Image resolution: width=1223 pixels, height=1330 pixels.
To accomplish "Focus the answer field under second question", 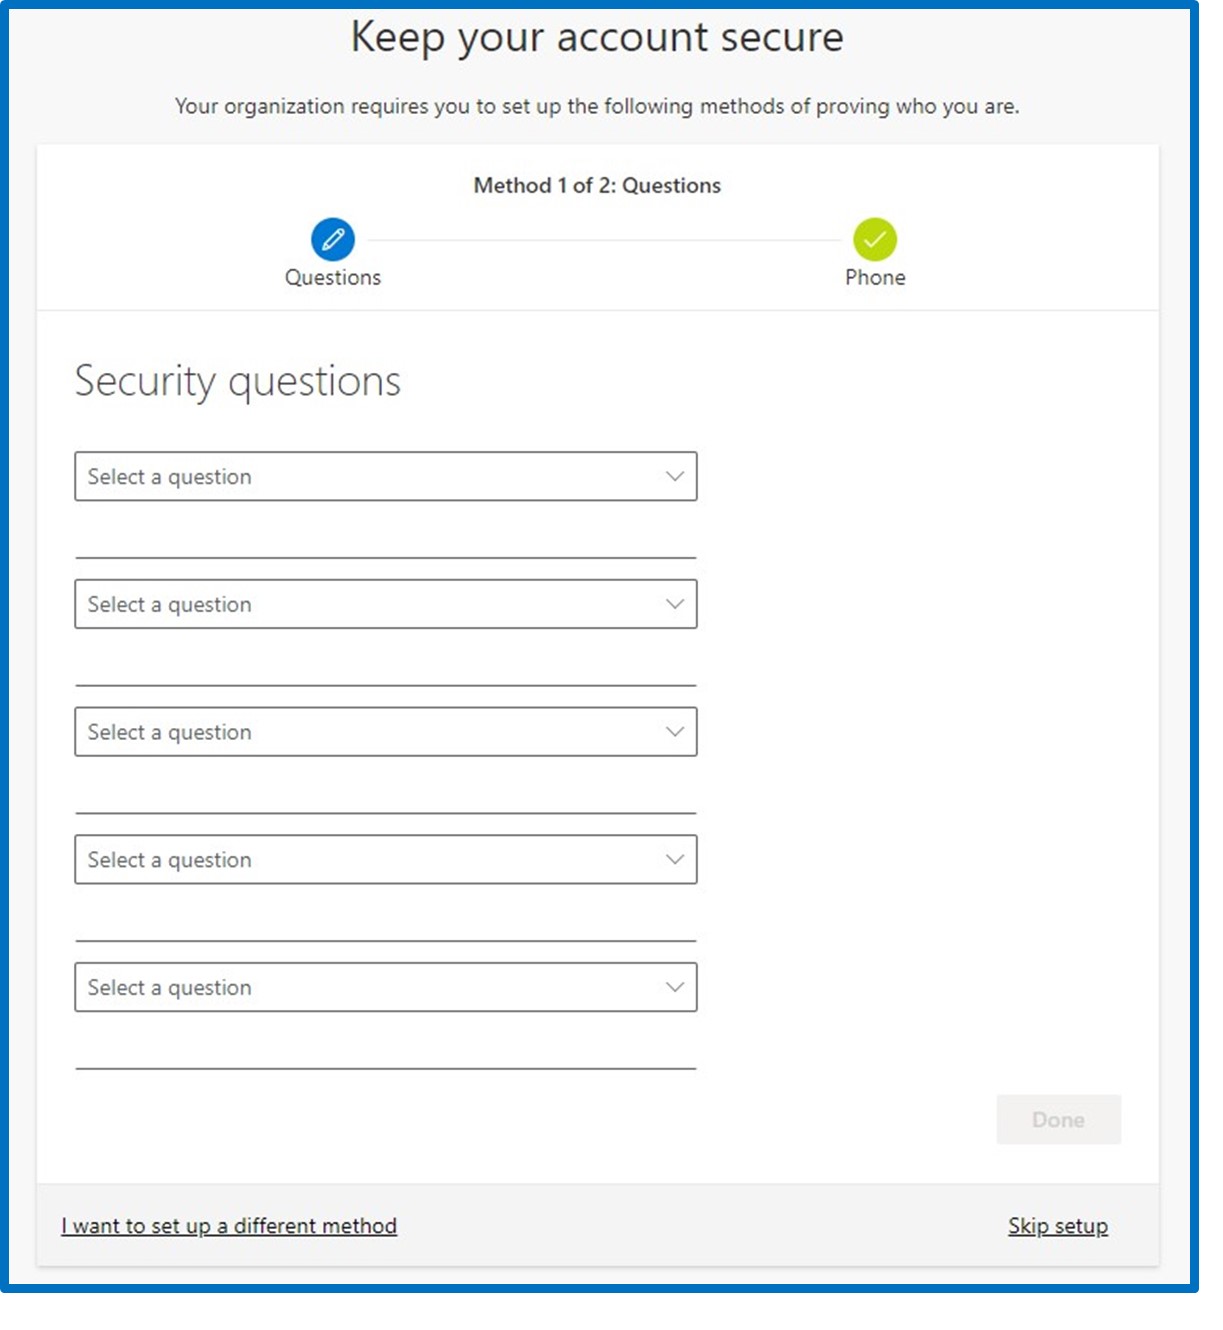I will point(386,666).
